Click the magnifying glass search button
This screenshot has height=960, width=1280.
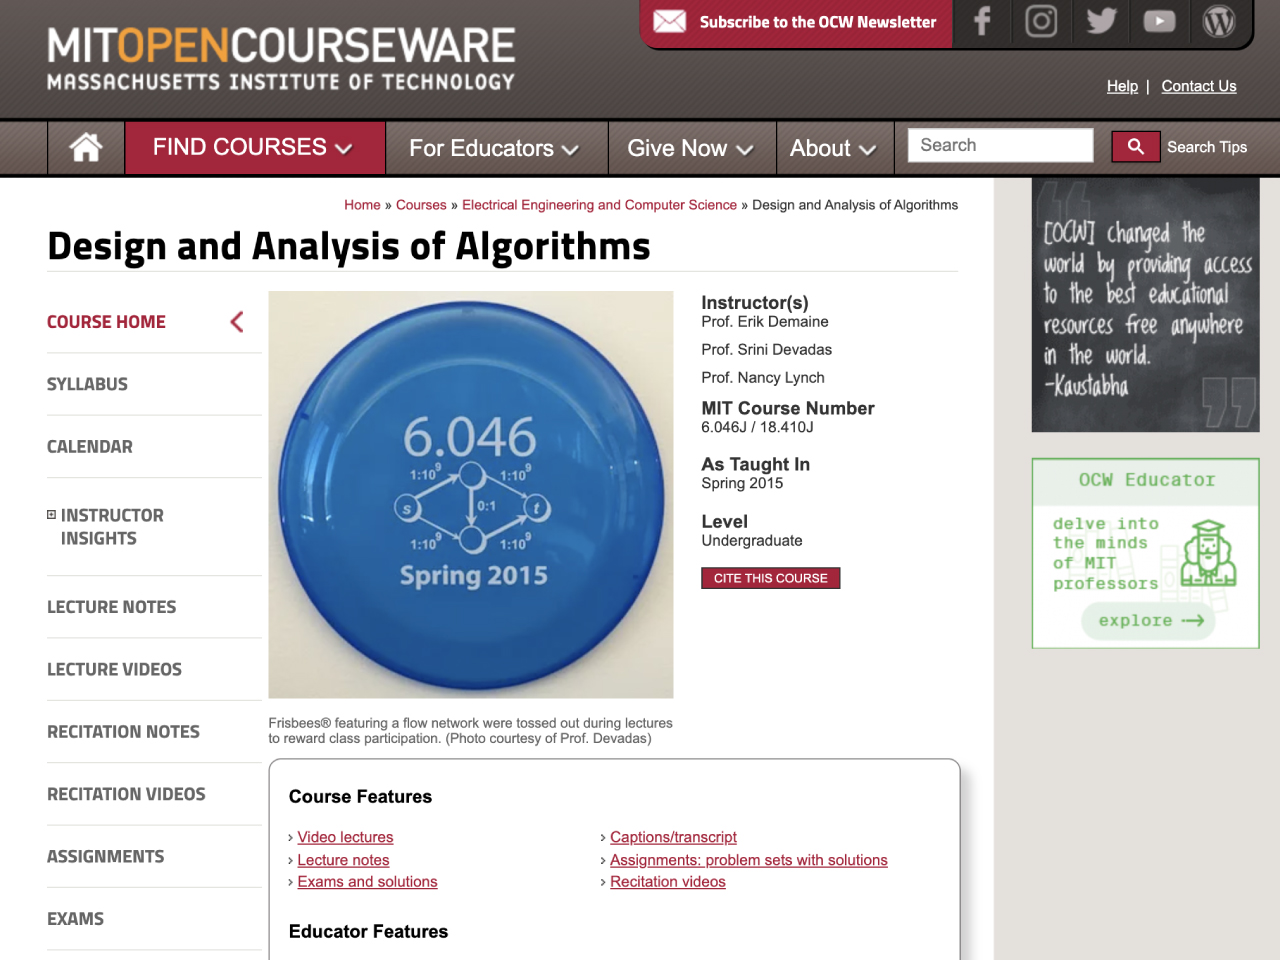(x=1136, y=146)
